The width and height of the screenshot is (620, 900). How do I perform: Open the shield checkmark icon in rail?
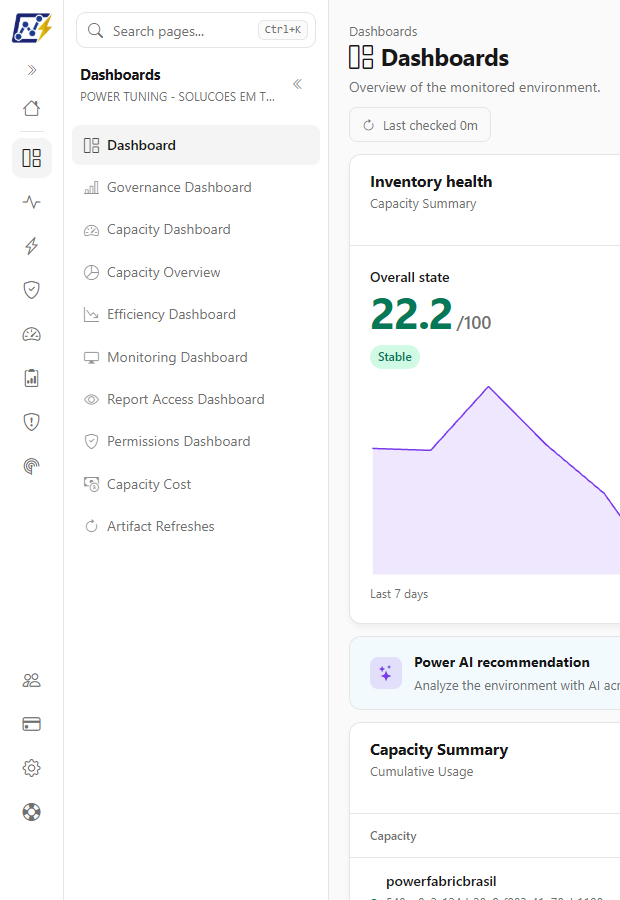(32, 290)
